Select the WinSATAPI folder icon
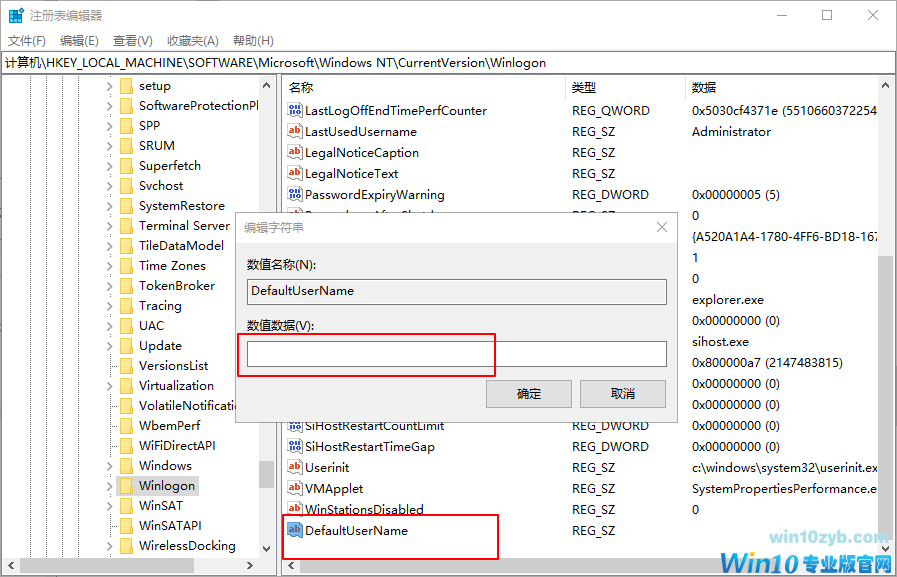The image size is (897, 577). (126, 526)
